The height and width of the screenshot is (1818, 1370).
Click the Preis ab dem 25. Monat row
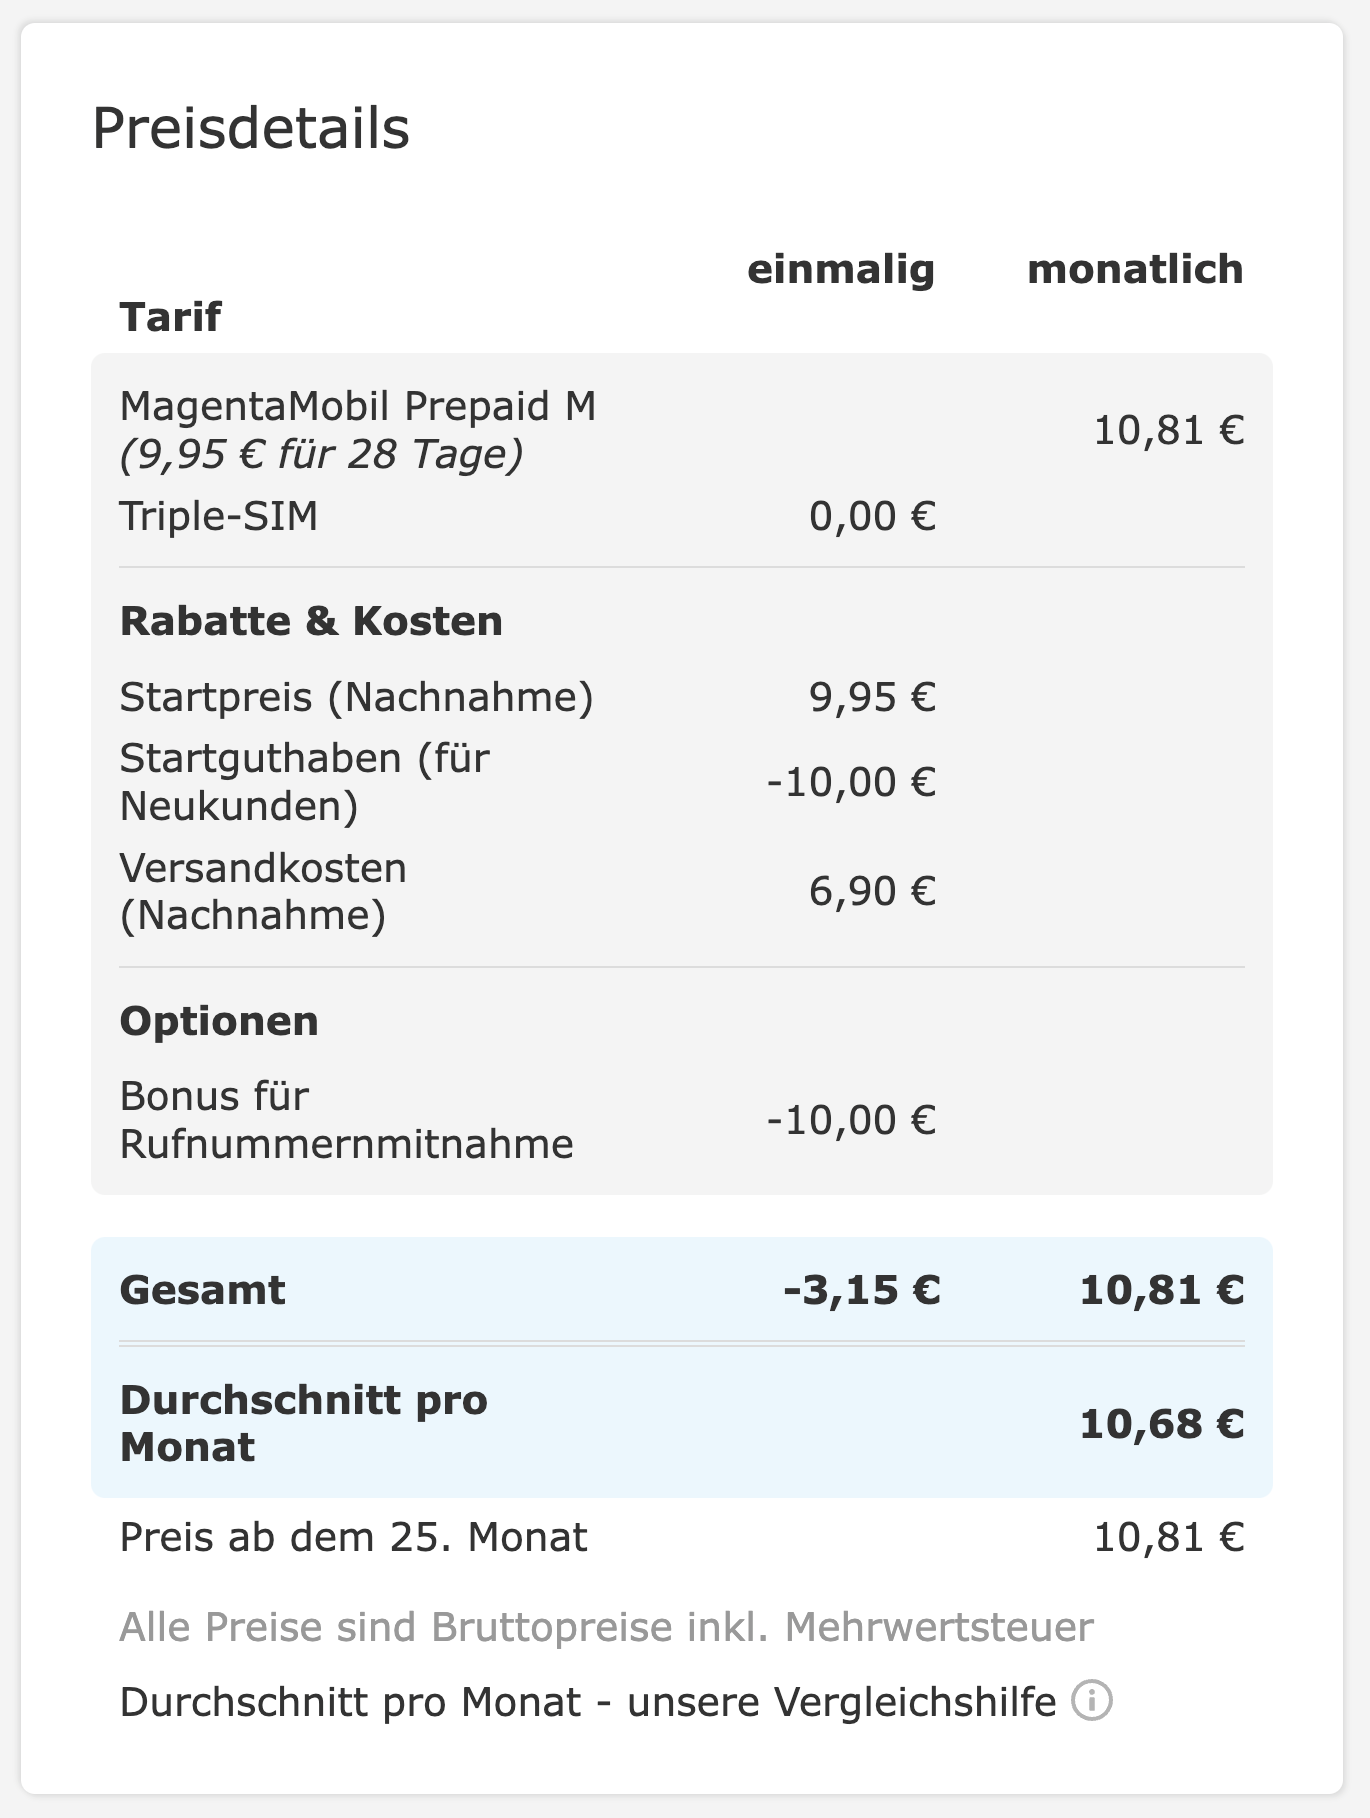click(x=682, y=1537)
